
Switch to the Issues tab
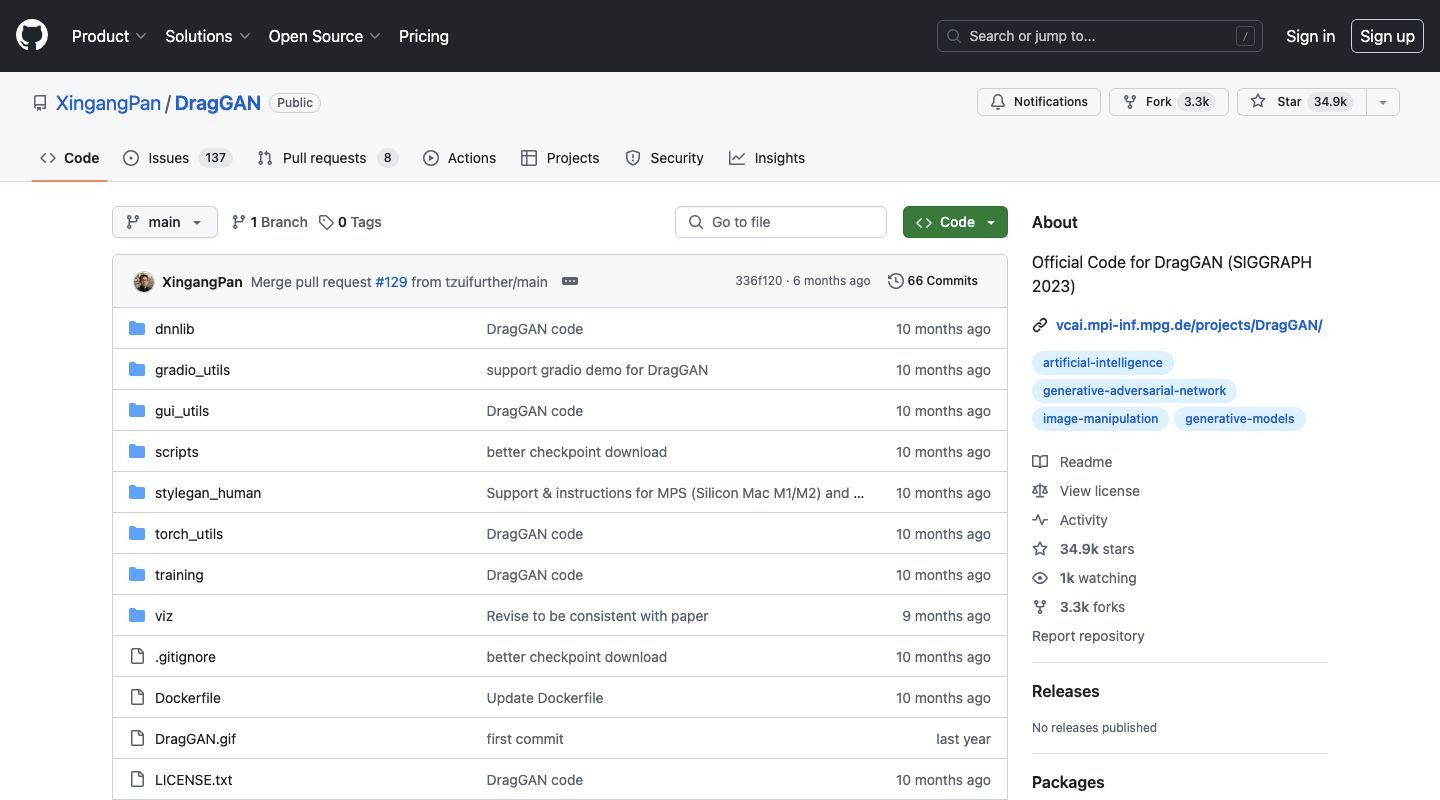pos(177,158)
